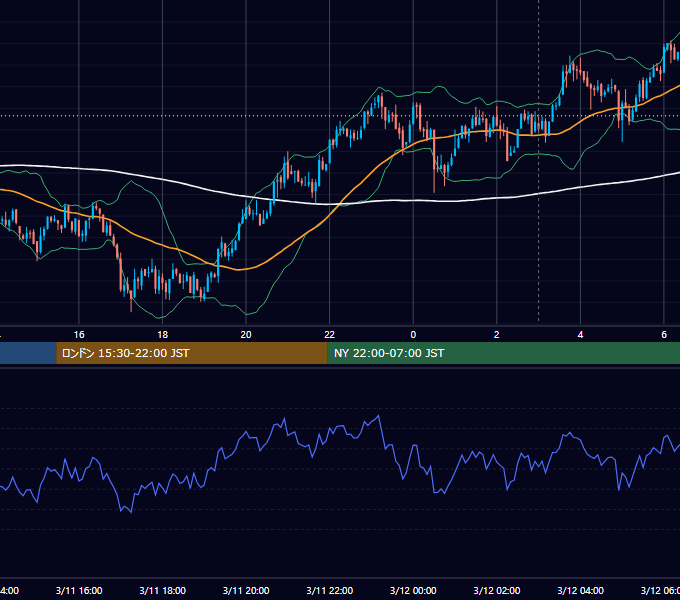
Task: Click the '4' hour label on chart axis
Action: point(580,335)
